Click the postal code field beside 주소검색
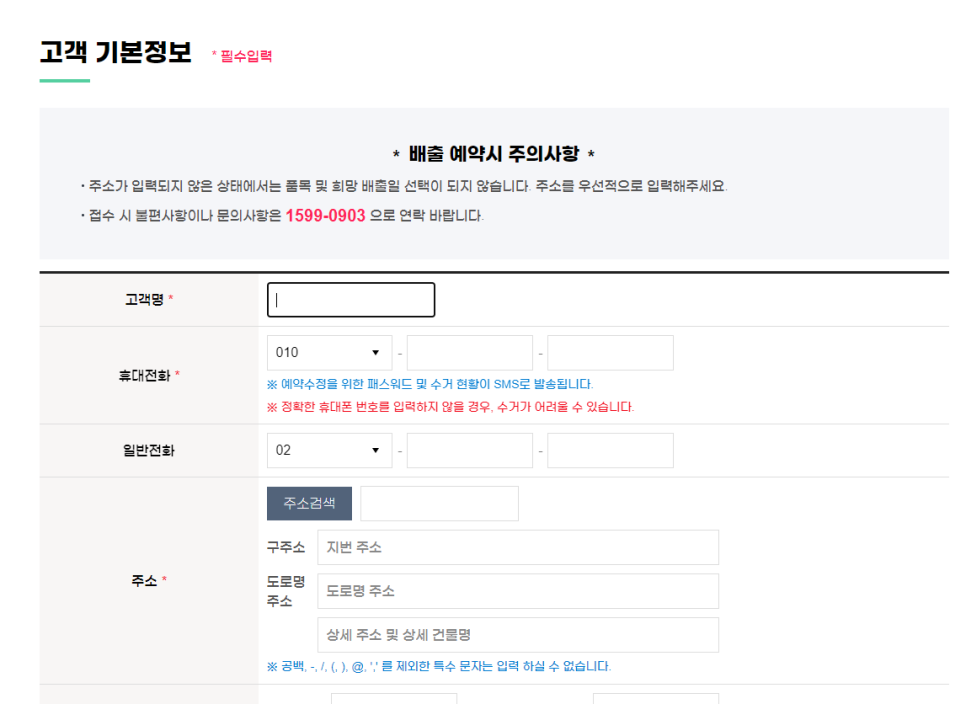966x704 pixels. coord(439,503)
